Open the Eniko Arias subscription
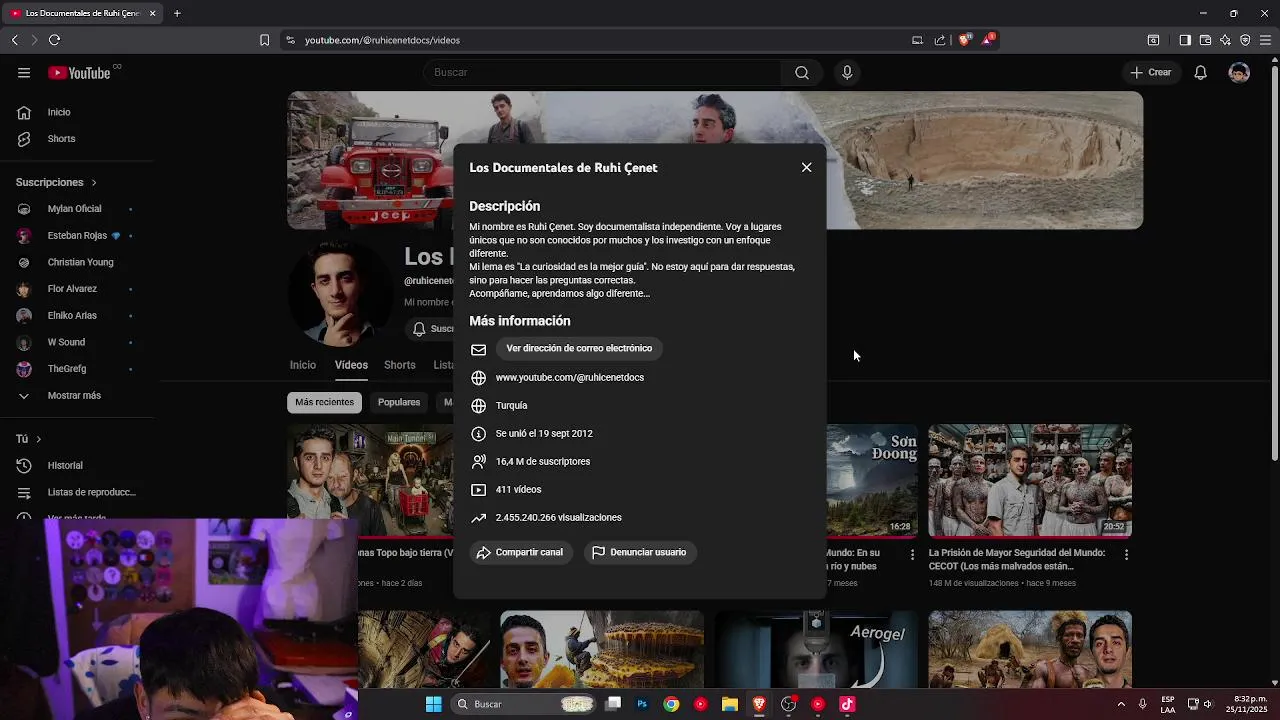1280x720 pixels. [72, 315]
